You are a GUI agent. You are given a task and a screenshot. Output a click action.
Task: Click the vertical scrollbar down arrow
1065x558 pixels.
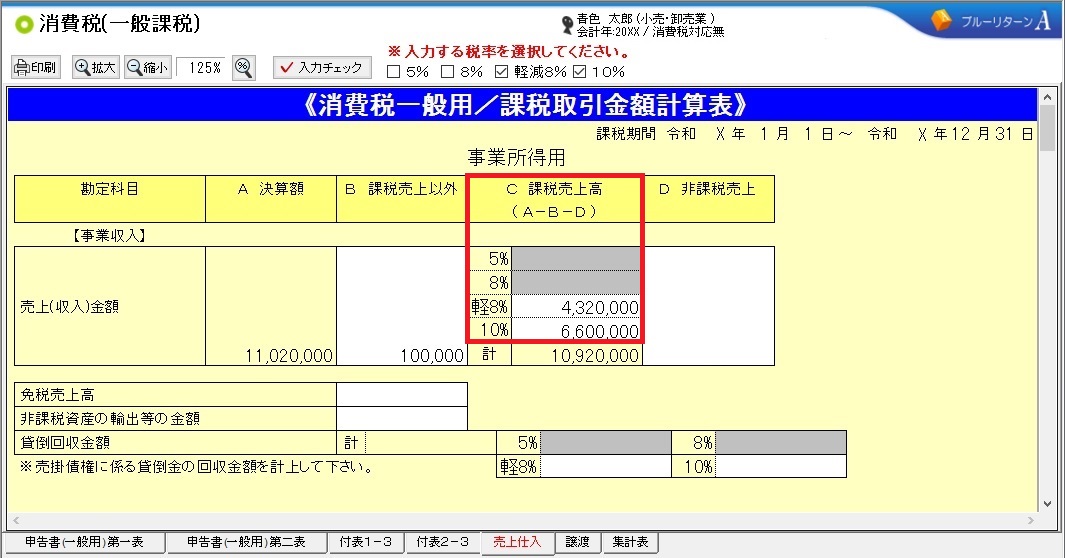[1047, 504]
